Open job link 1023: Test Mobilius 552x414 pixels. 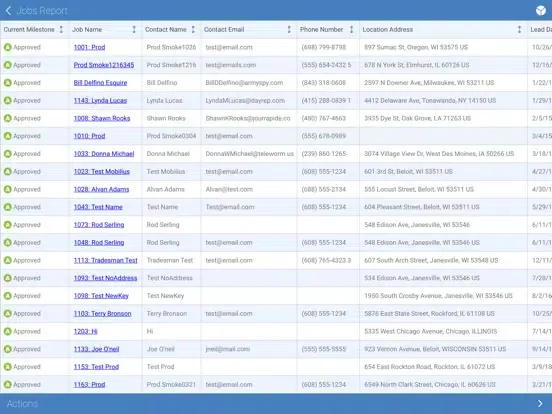[x=102, y=171]
